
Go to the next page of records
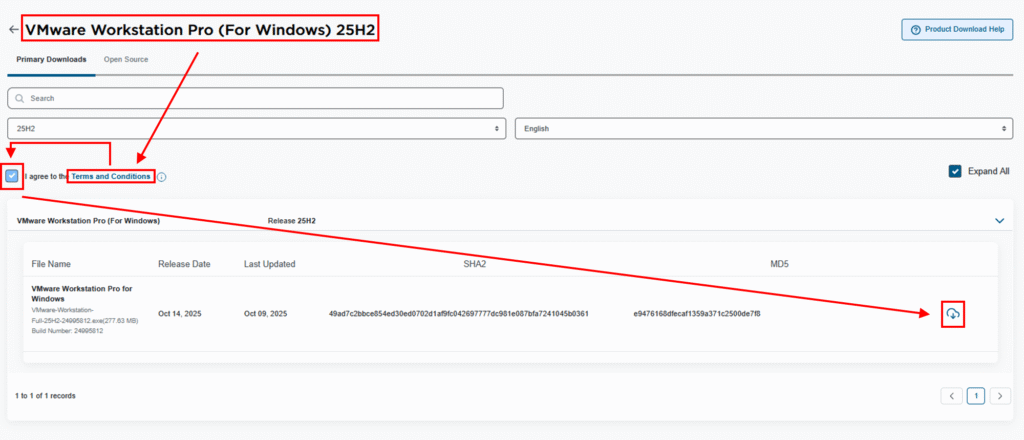(999, 396)
